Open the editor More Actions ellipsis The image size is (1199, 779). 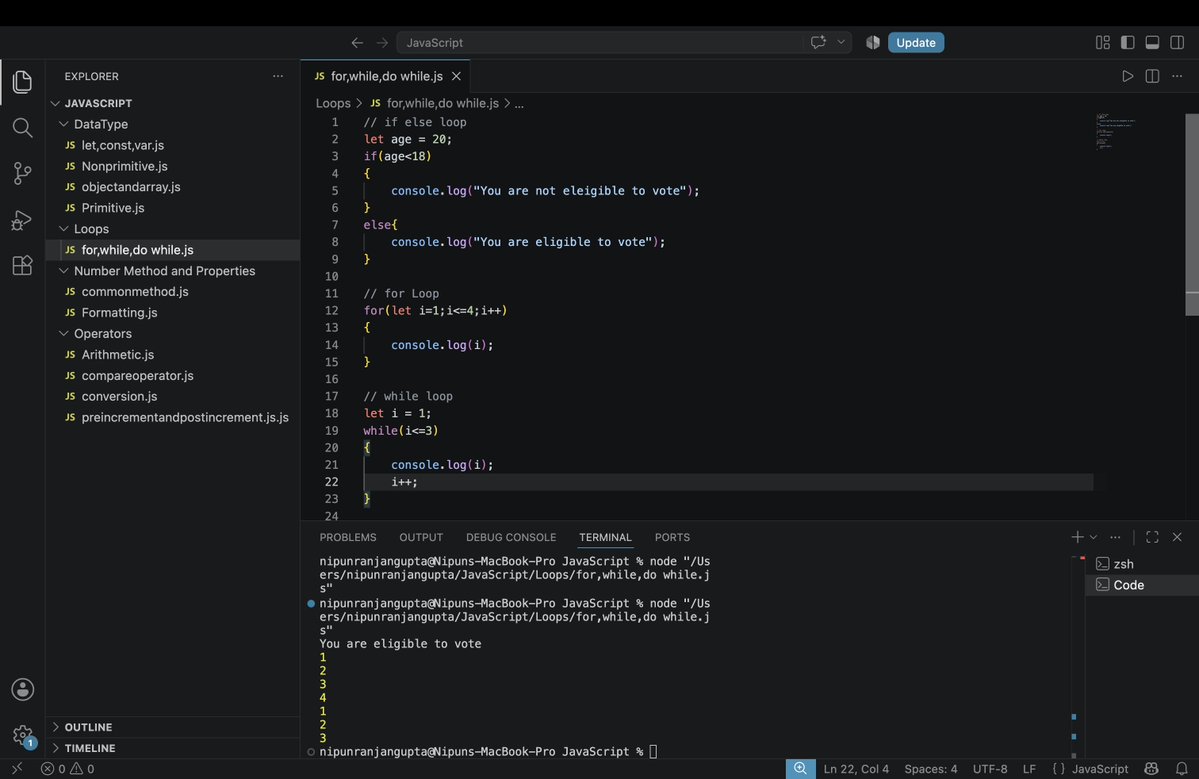tap(1177, 76)
